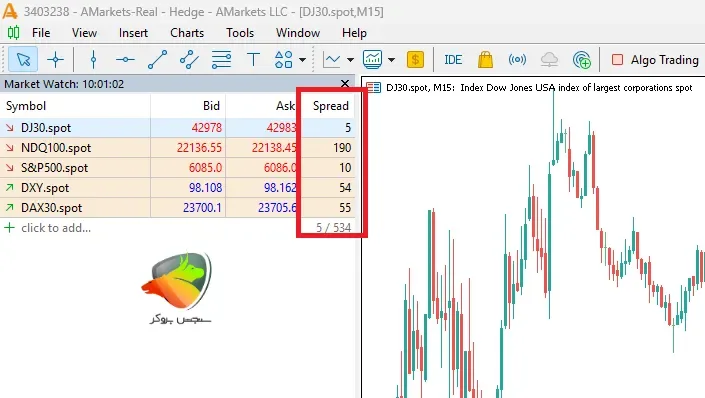The width and height of the screenshot is (705, 398).
Task: Click the Bid column header
Action: [188, 106]
